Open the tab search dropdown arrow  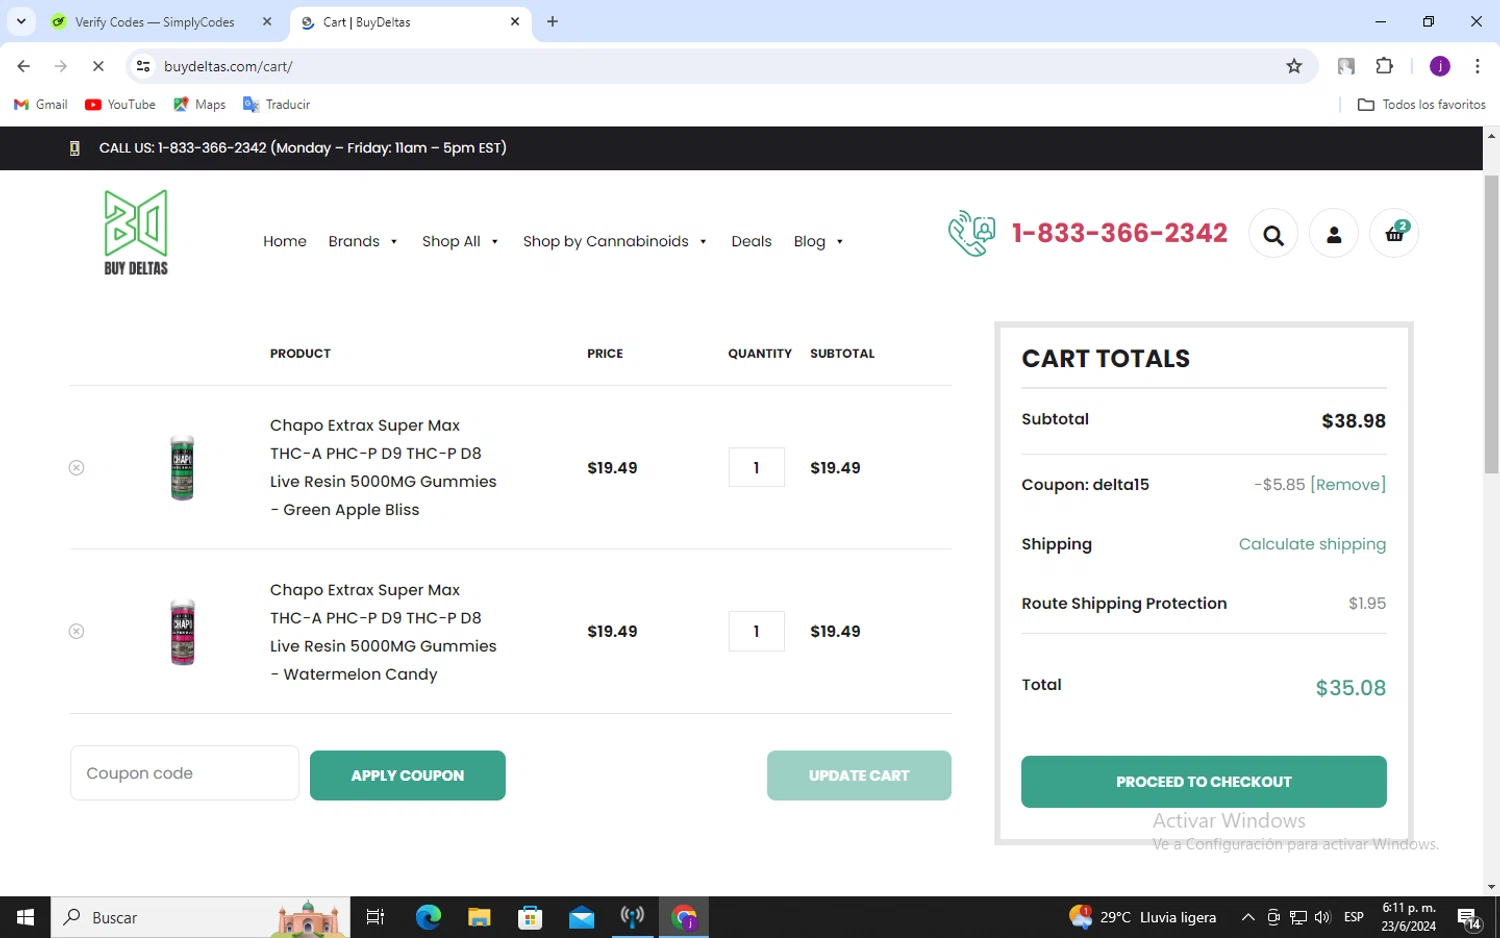[21, 21]
